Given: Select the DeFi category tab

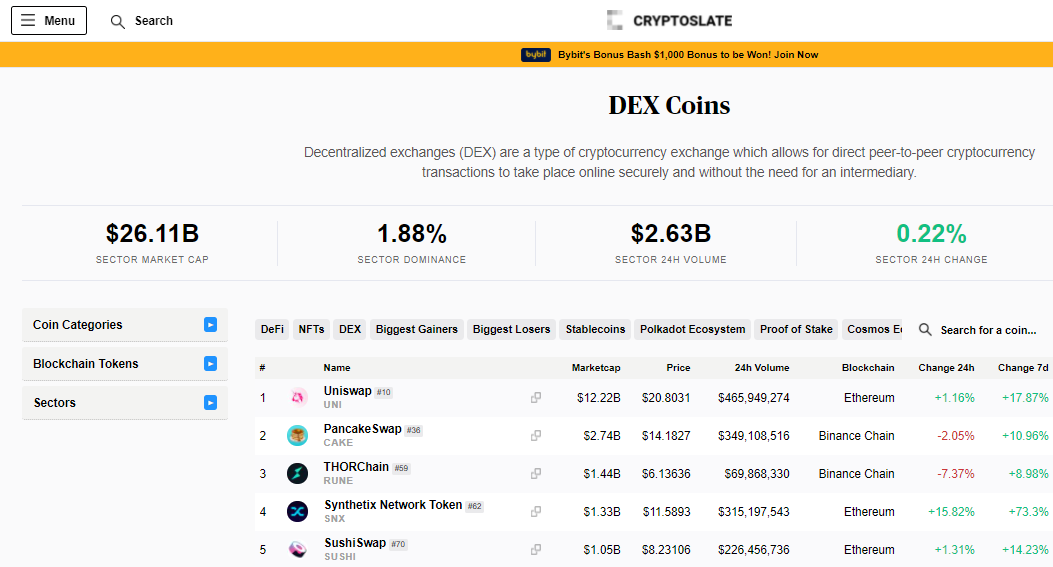Looking at the screenshot, I should point(272,329).
